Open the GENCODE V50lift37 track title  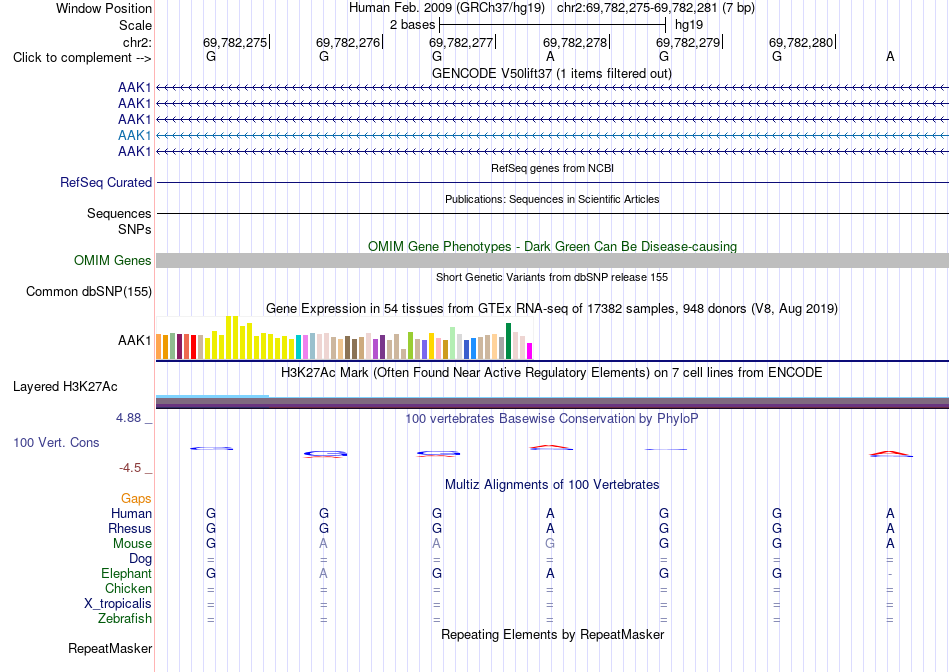(551, 73)
